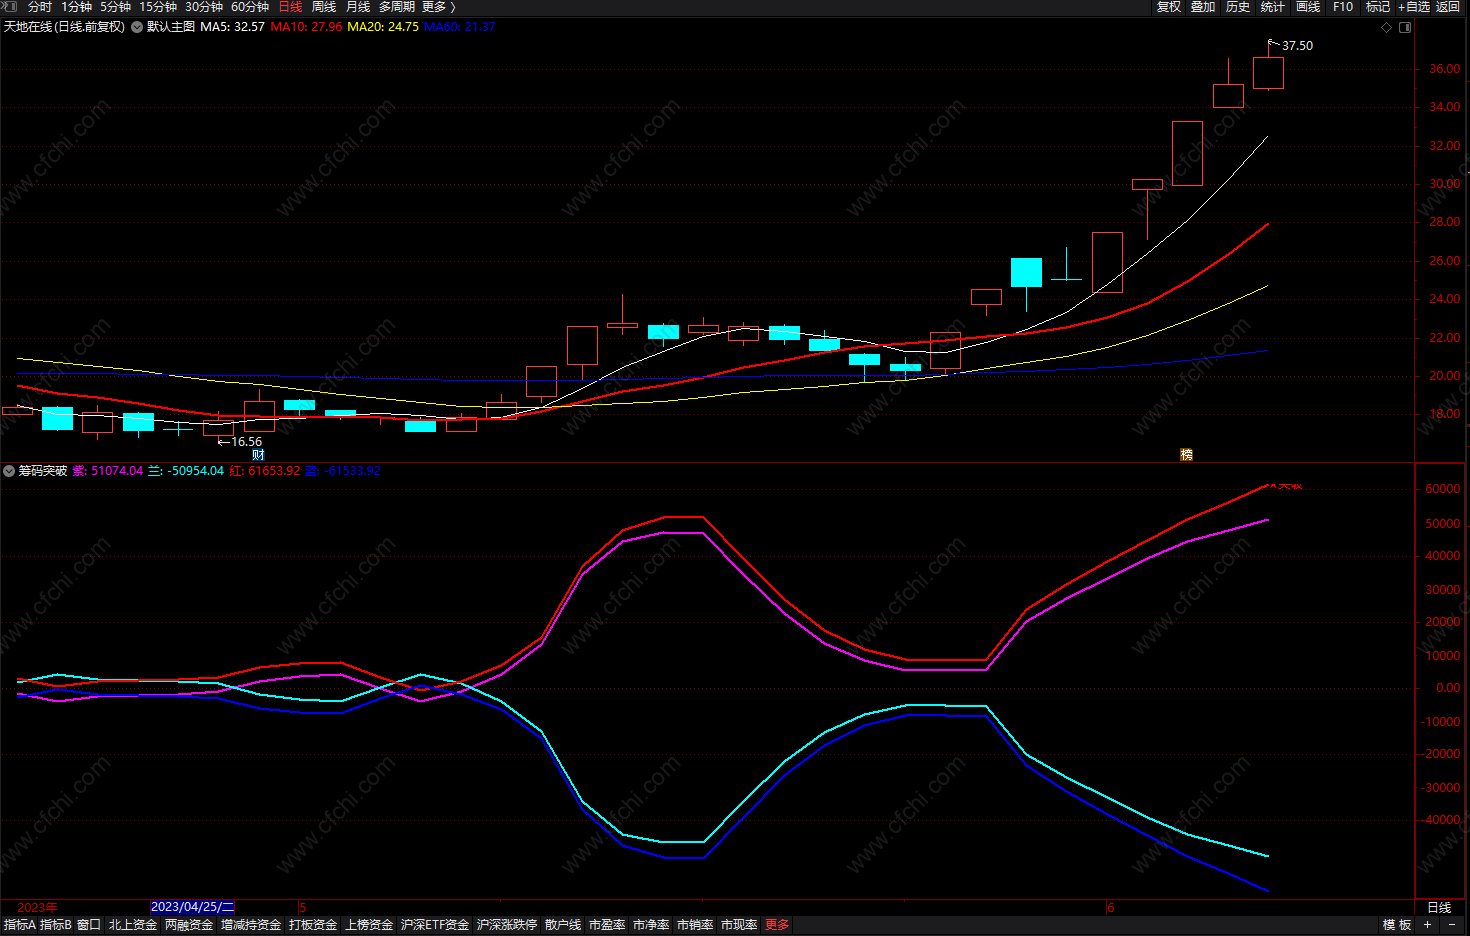Click the 37.50 high price label
The image size is (1470, 936).
tap(1297, 46)
